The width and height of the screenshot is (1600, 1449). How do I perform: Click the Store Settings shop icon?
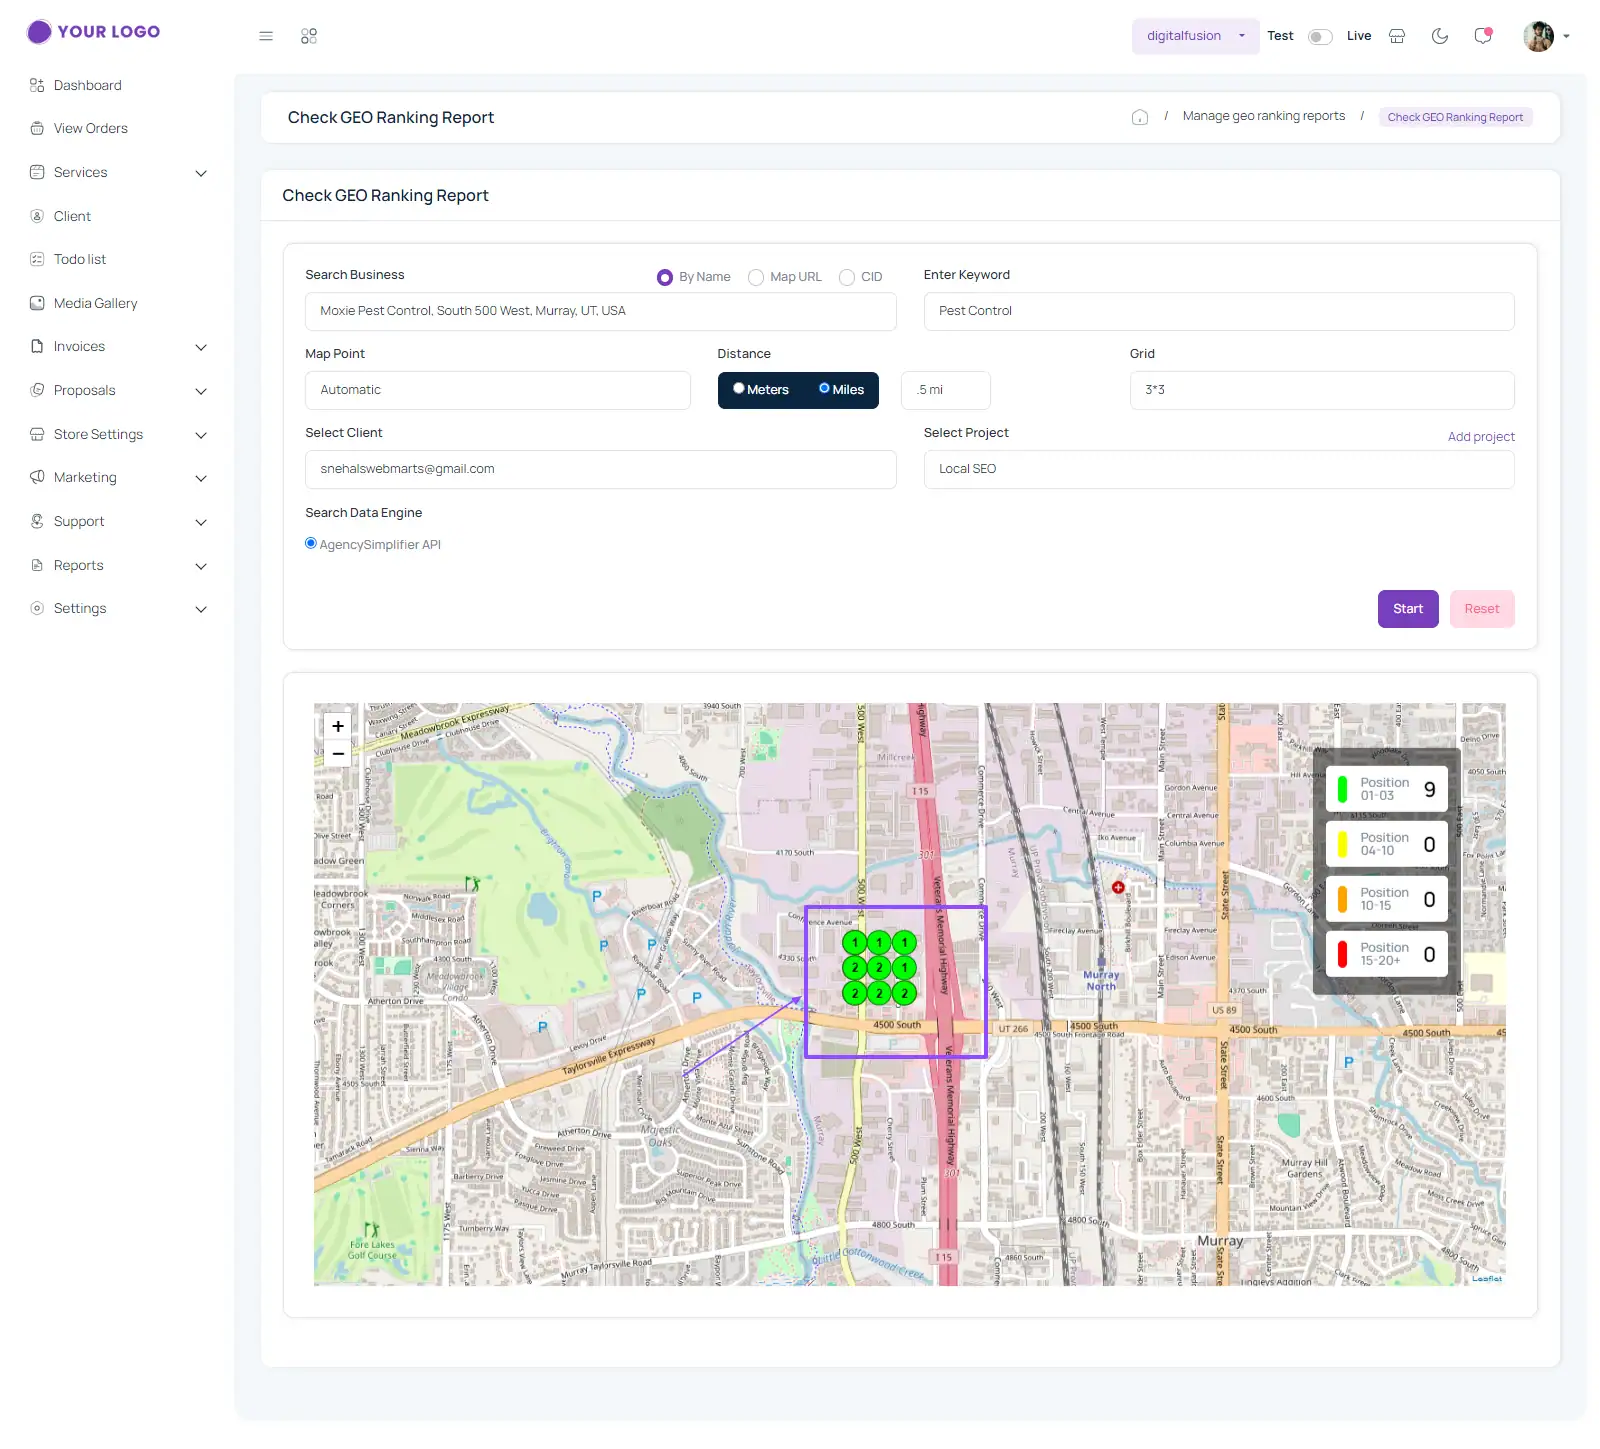click(37, 434)
